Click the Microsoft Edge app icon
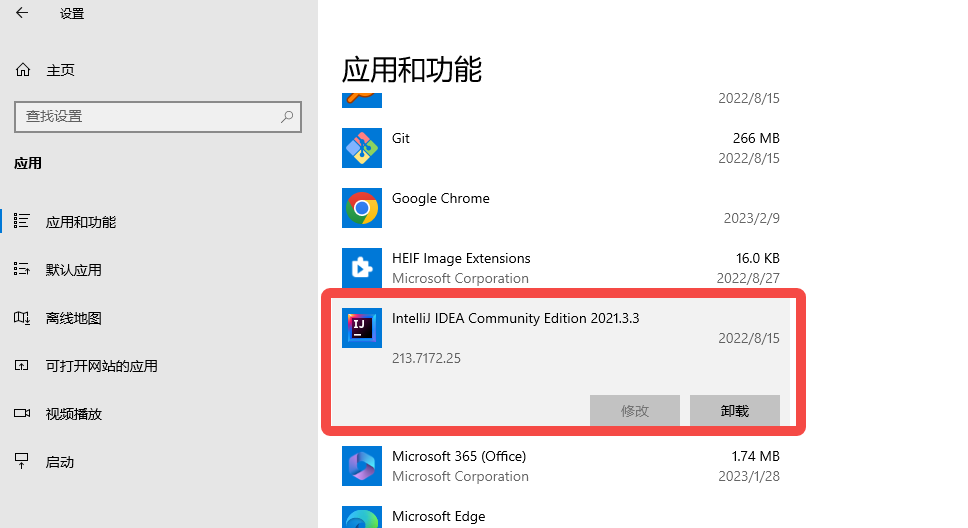Screen dimensions: 968x528 tap(362, 518)
